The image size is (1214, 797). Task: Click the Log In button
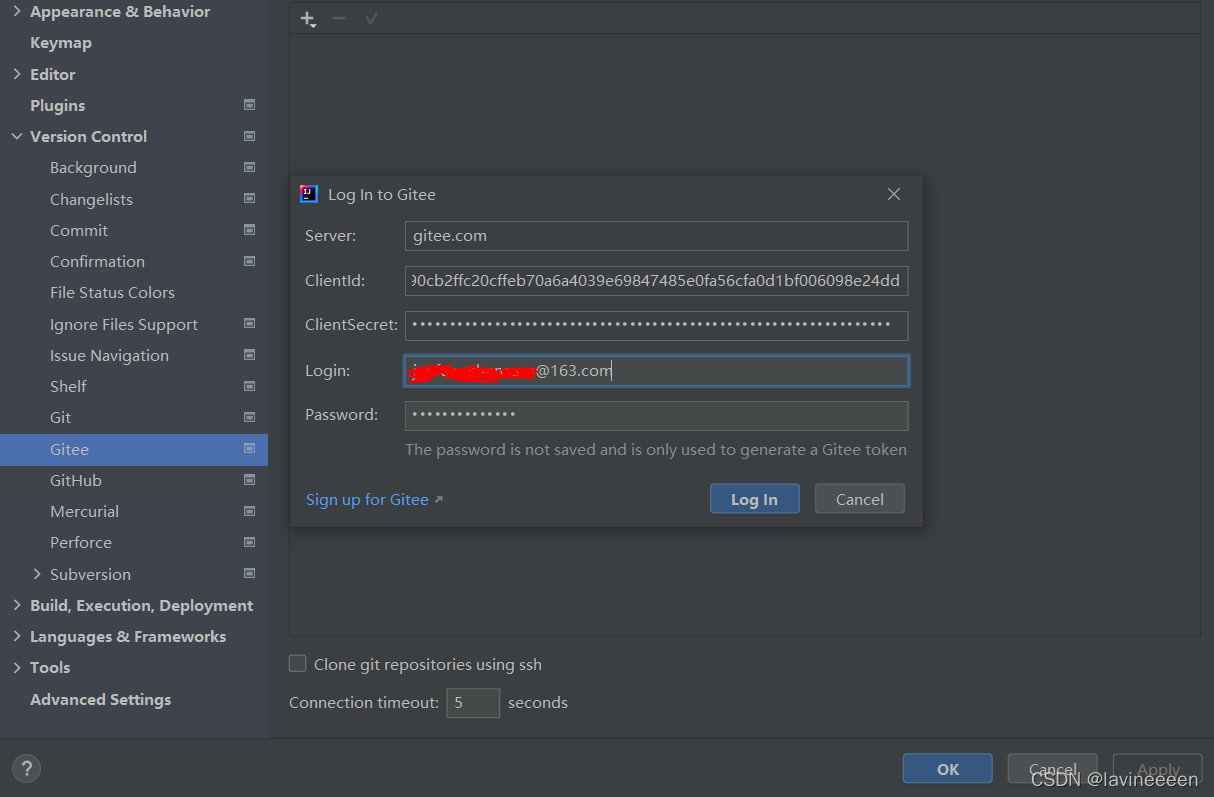[754, 499]
